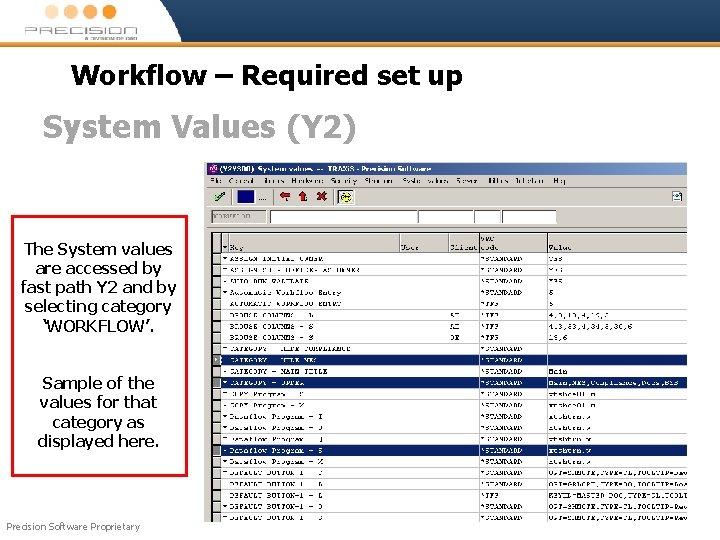
Task: Expand the Dataflow Program - Z row arrow
Action: pos(225,461)
